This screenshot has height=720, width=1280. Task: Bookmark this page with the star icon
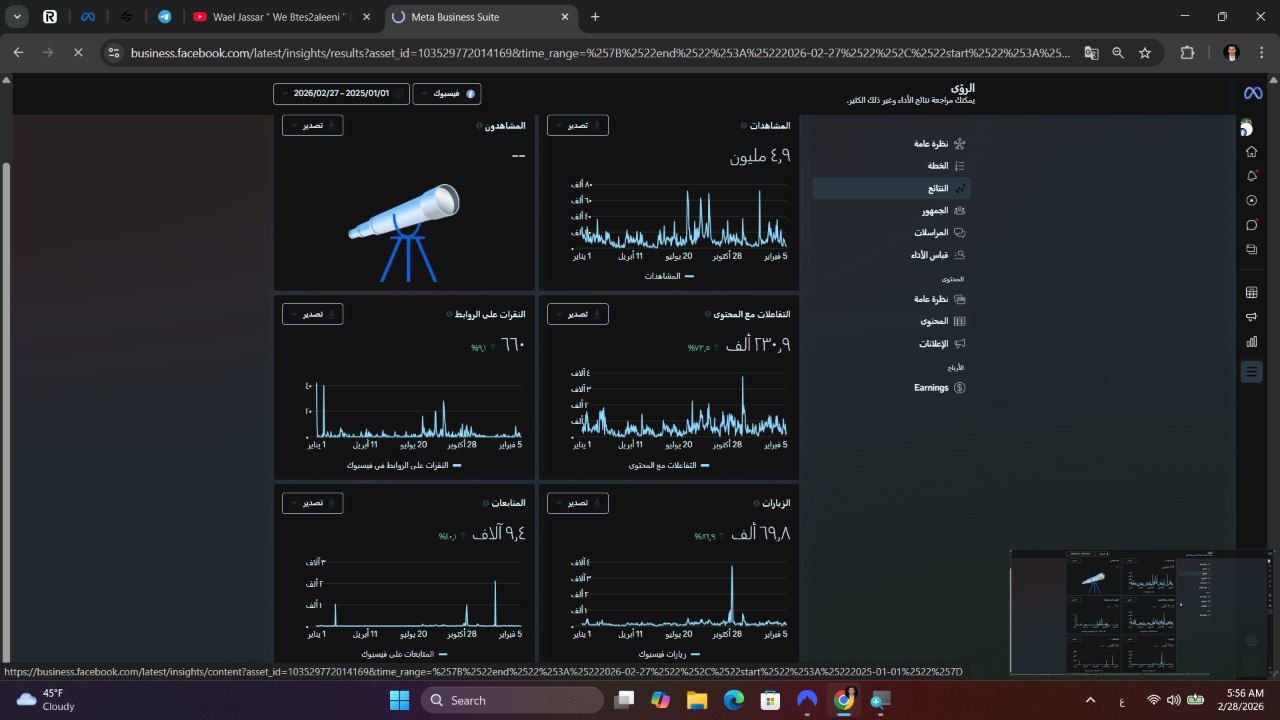[x=1145, y=53]
